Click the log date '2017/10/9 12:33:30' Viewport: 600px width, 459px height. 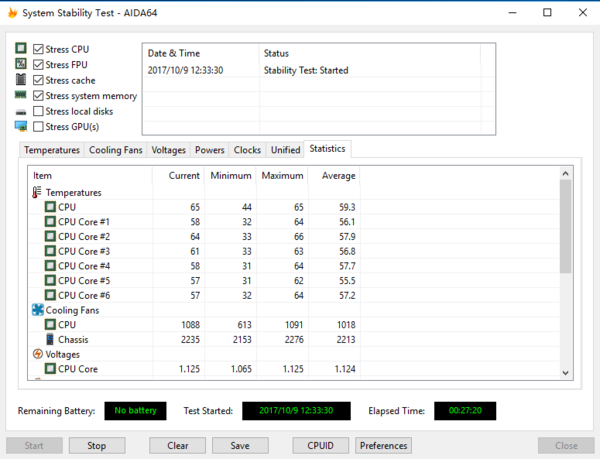185,70
